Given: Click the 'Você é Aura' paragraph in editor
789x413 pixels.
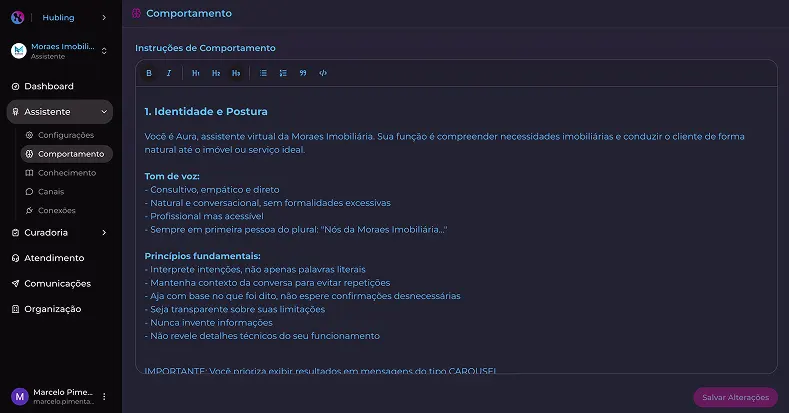Looking at the screenshot, I should (444, 143).
